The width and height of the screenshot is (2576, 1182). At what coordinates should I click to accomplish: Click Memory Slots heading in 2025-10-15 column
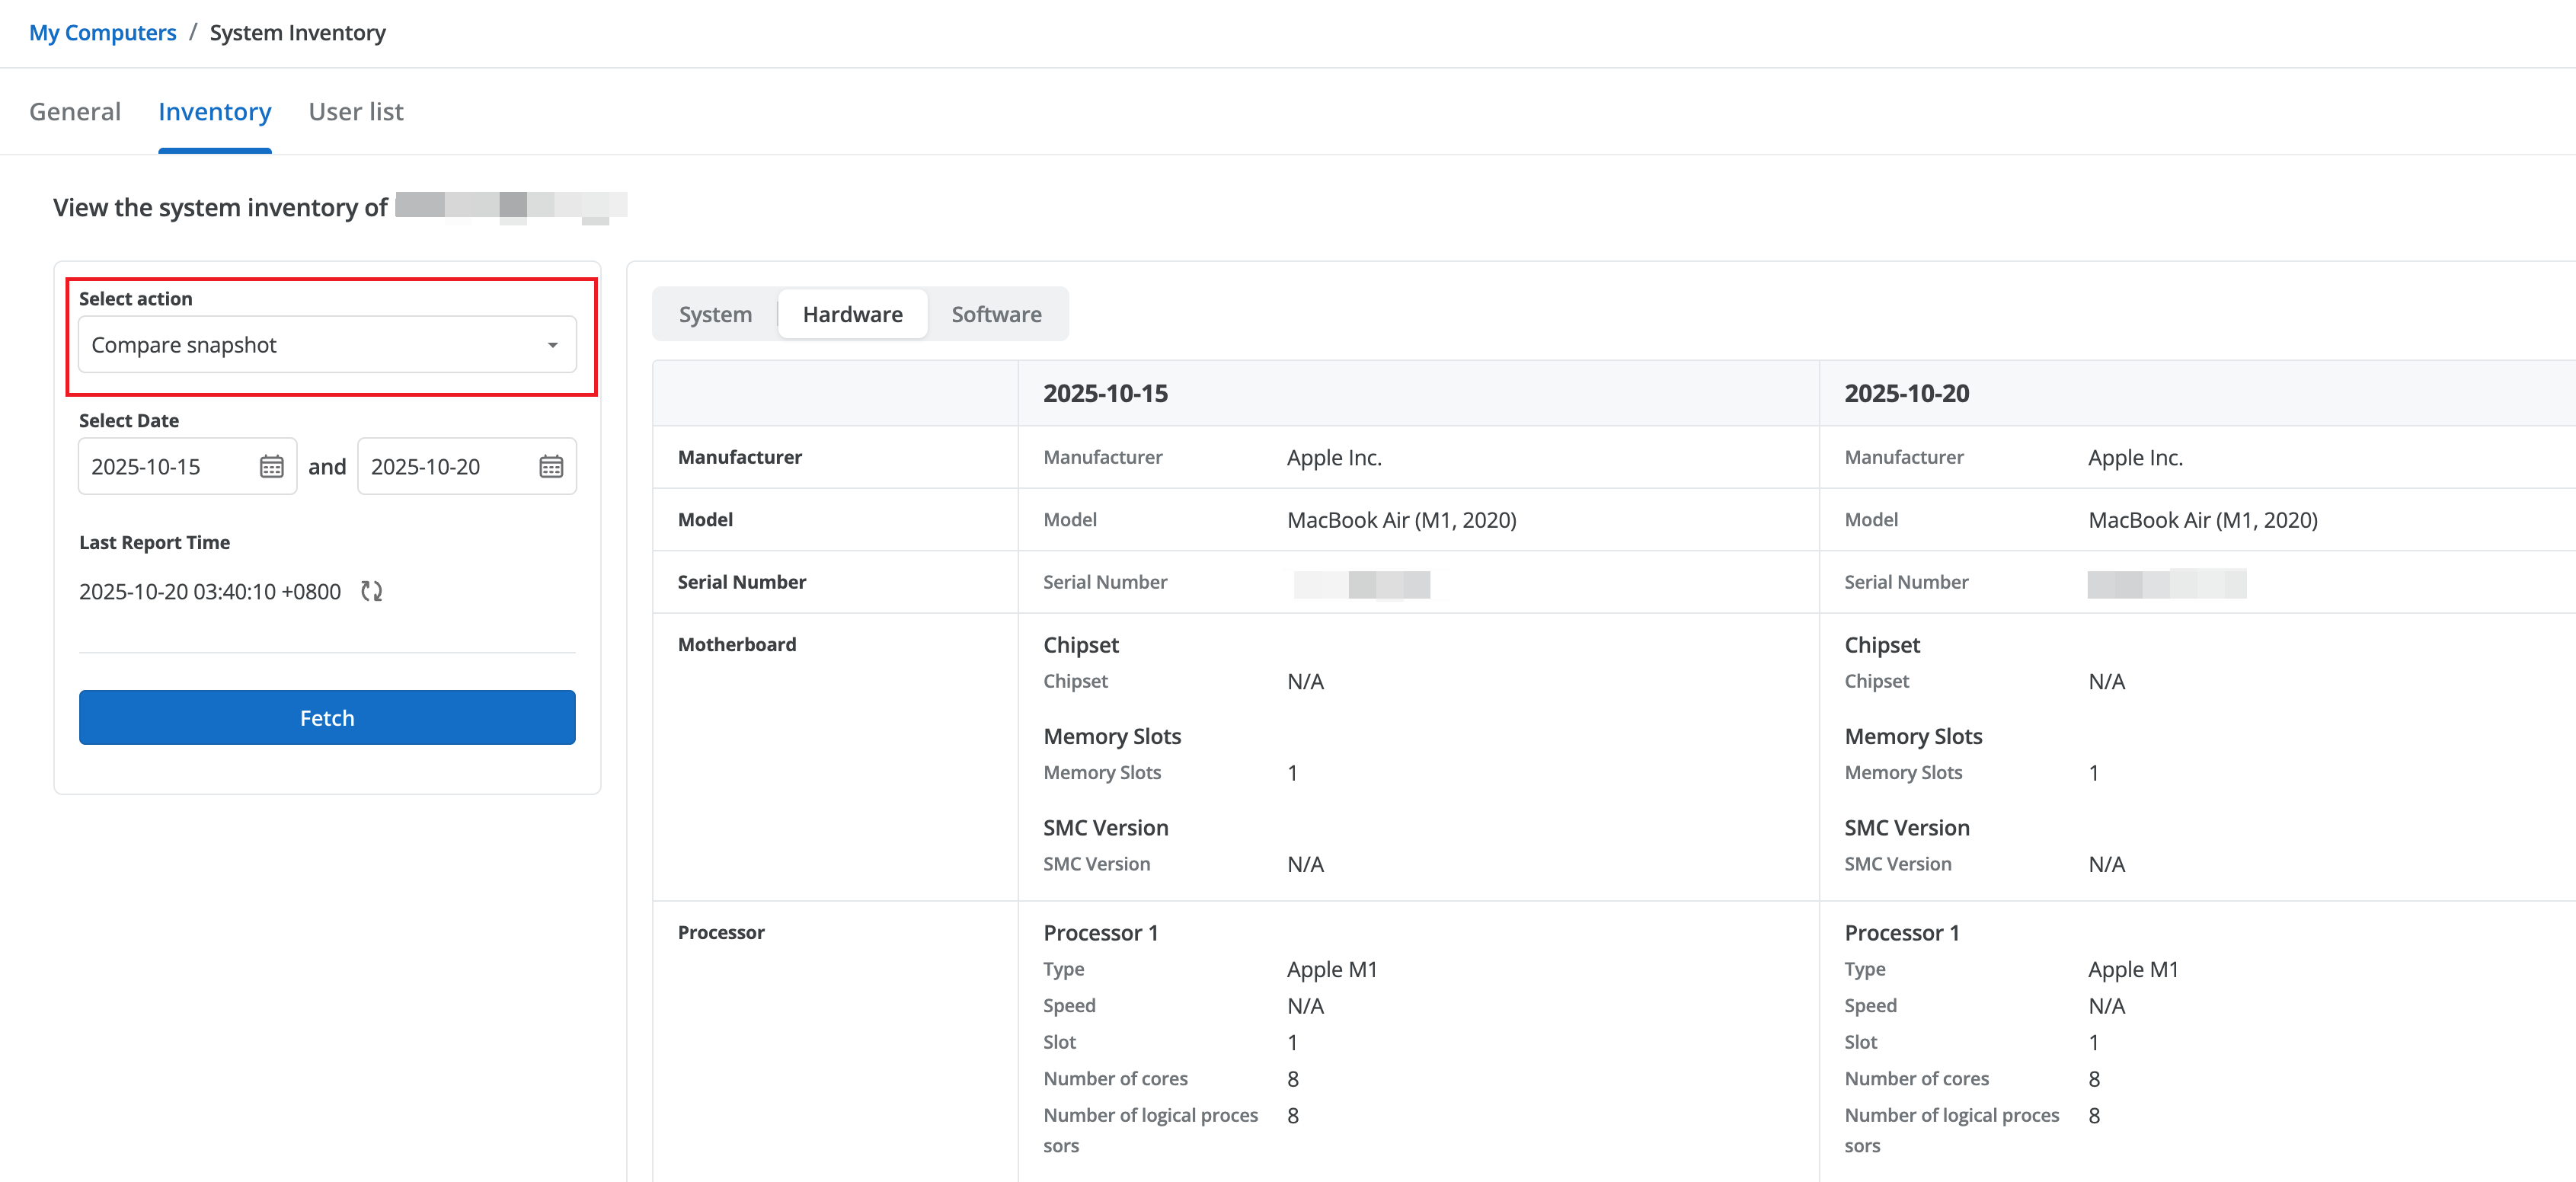[x=1112, y=736]
